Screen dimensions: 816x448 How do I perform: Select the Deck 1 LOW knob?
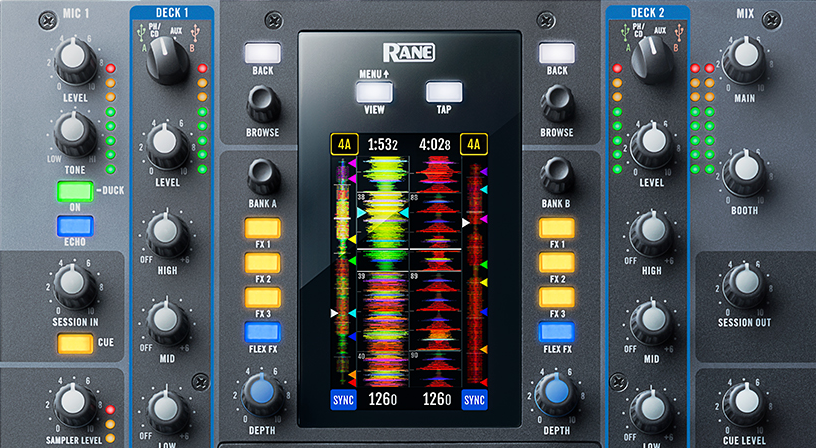point(167,411)
